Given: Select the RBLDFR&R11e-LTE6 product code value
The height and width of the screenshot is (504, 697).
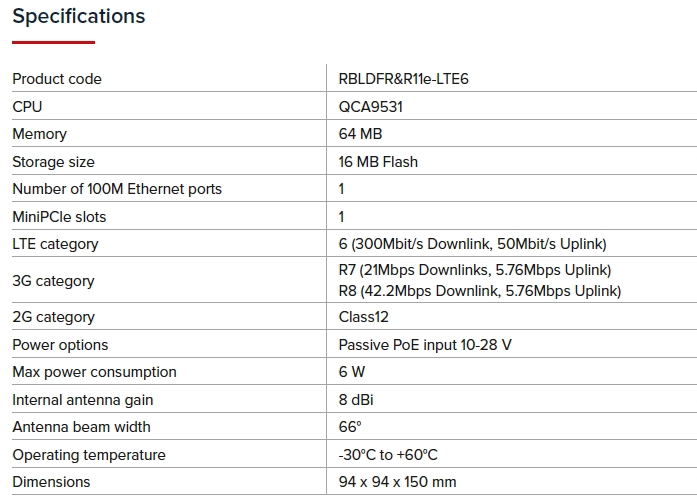Looking at the screenshot, I should pyautogui.click(x=404, y=79).
